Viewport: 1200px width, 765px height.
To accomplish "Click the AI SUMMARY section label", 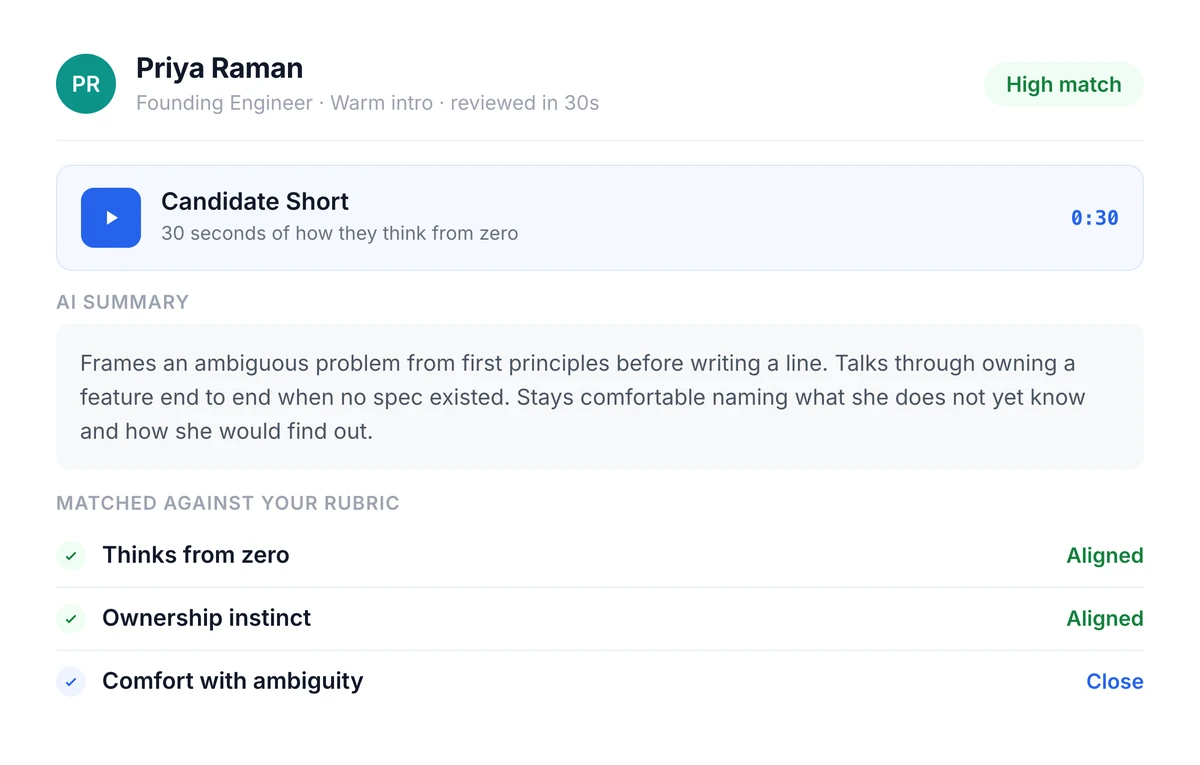I will [x=122, y=302].
